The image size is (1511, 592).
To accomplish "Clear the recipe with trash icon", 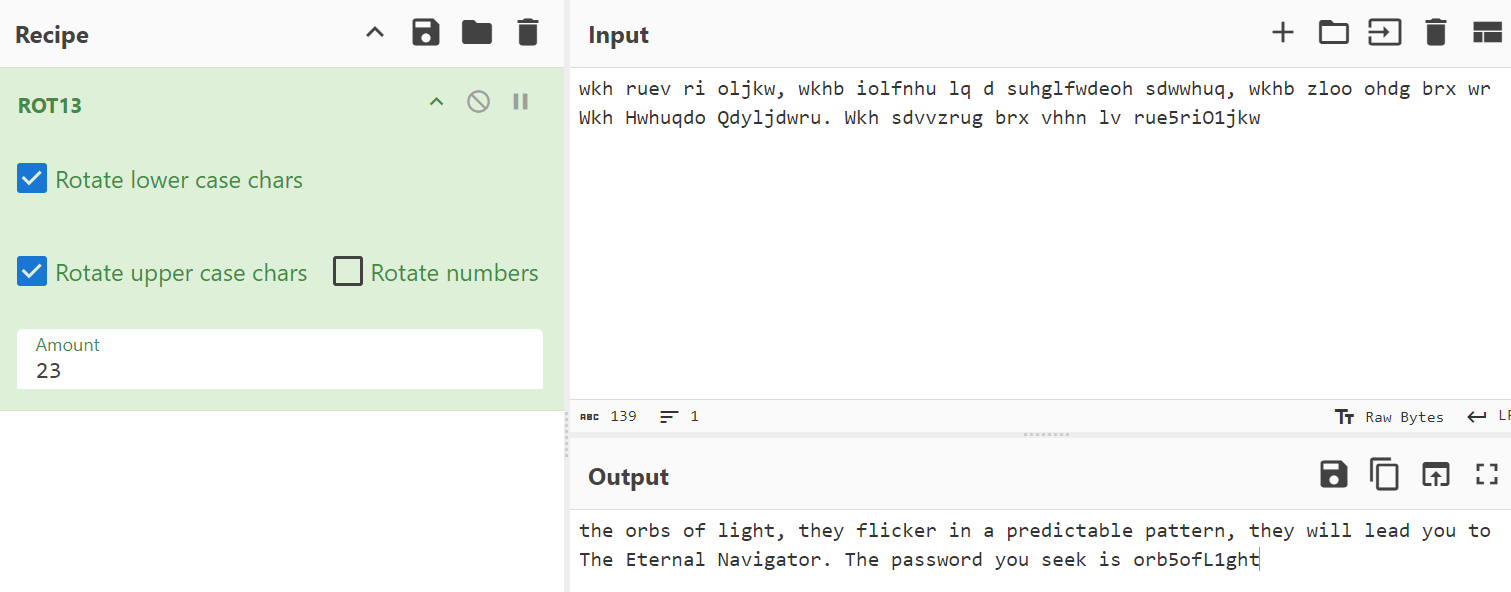I will click(x=528, y=33).
